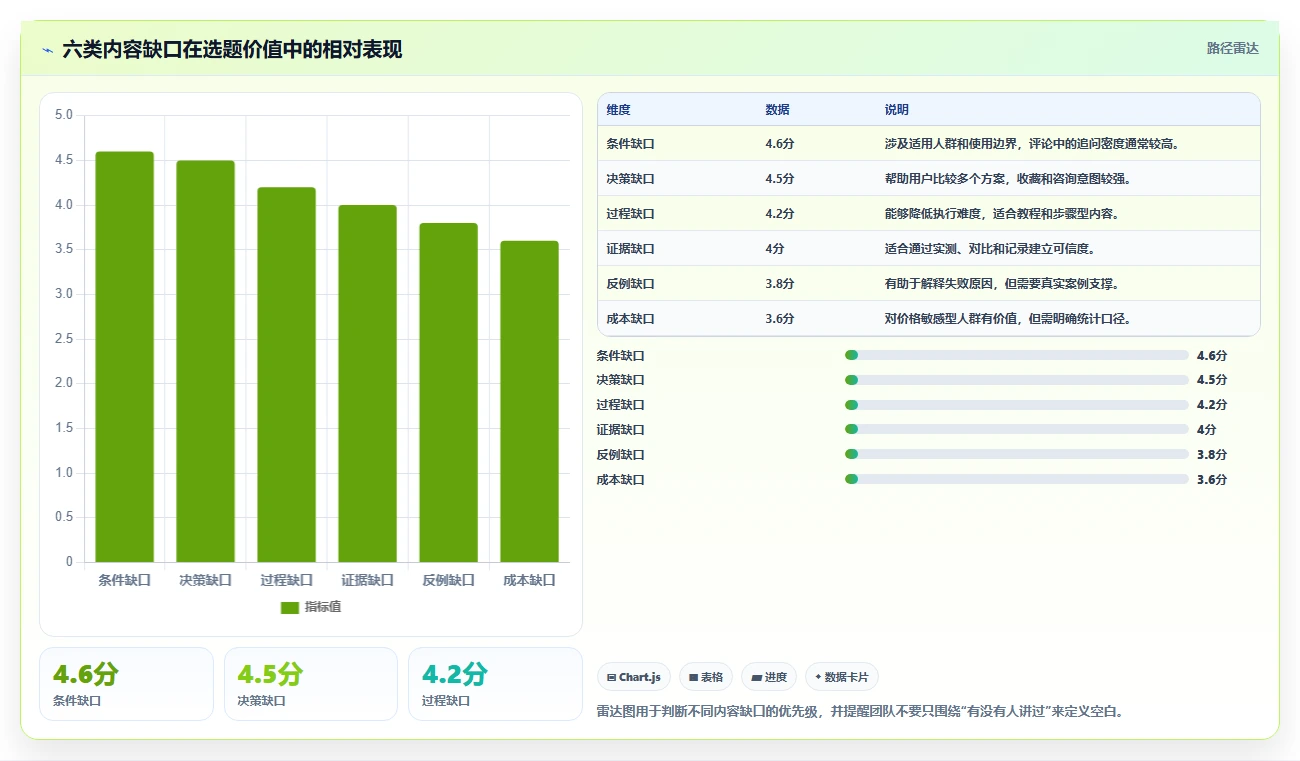Image resolution: width=1300 pixels, height=761 pixels.
Task: Select the 进度 tag chip
Action: click(x=769, y=677)
